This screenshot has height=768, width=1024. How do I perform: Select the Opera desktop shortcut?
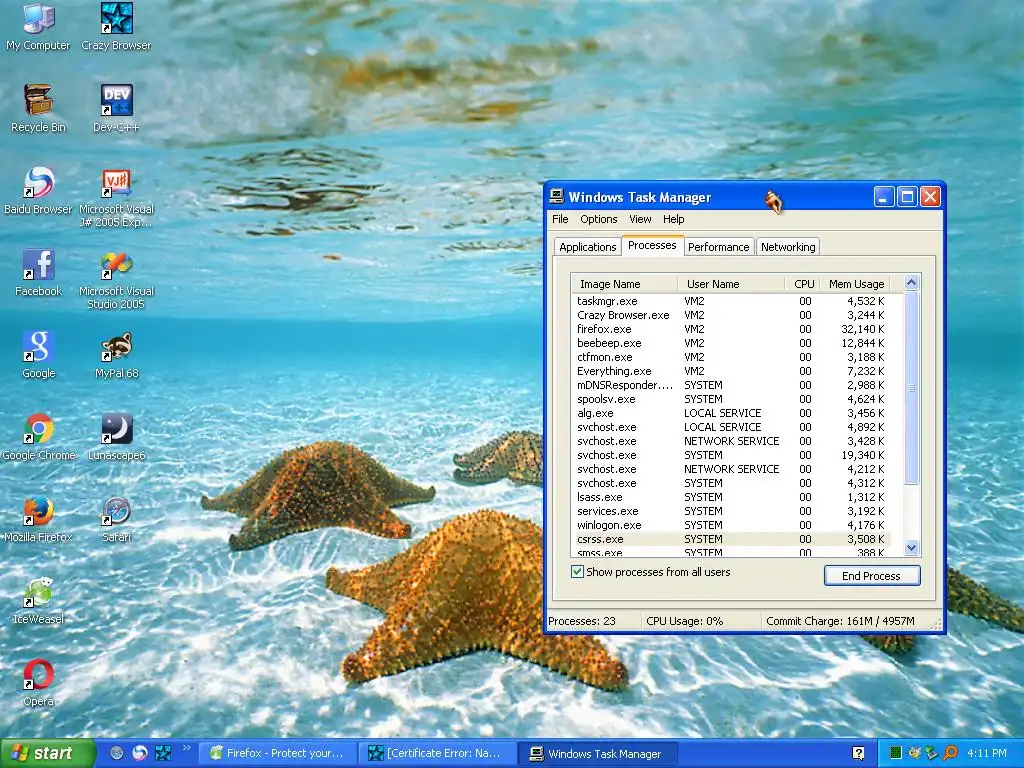tap(38, 682)
